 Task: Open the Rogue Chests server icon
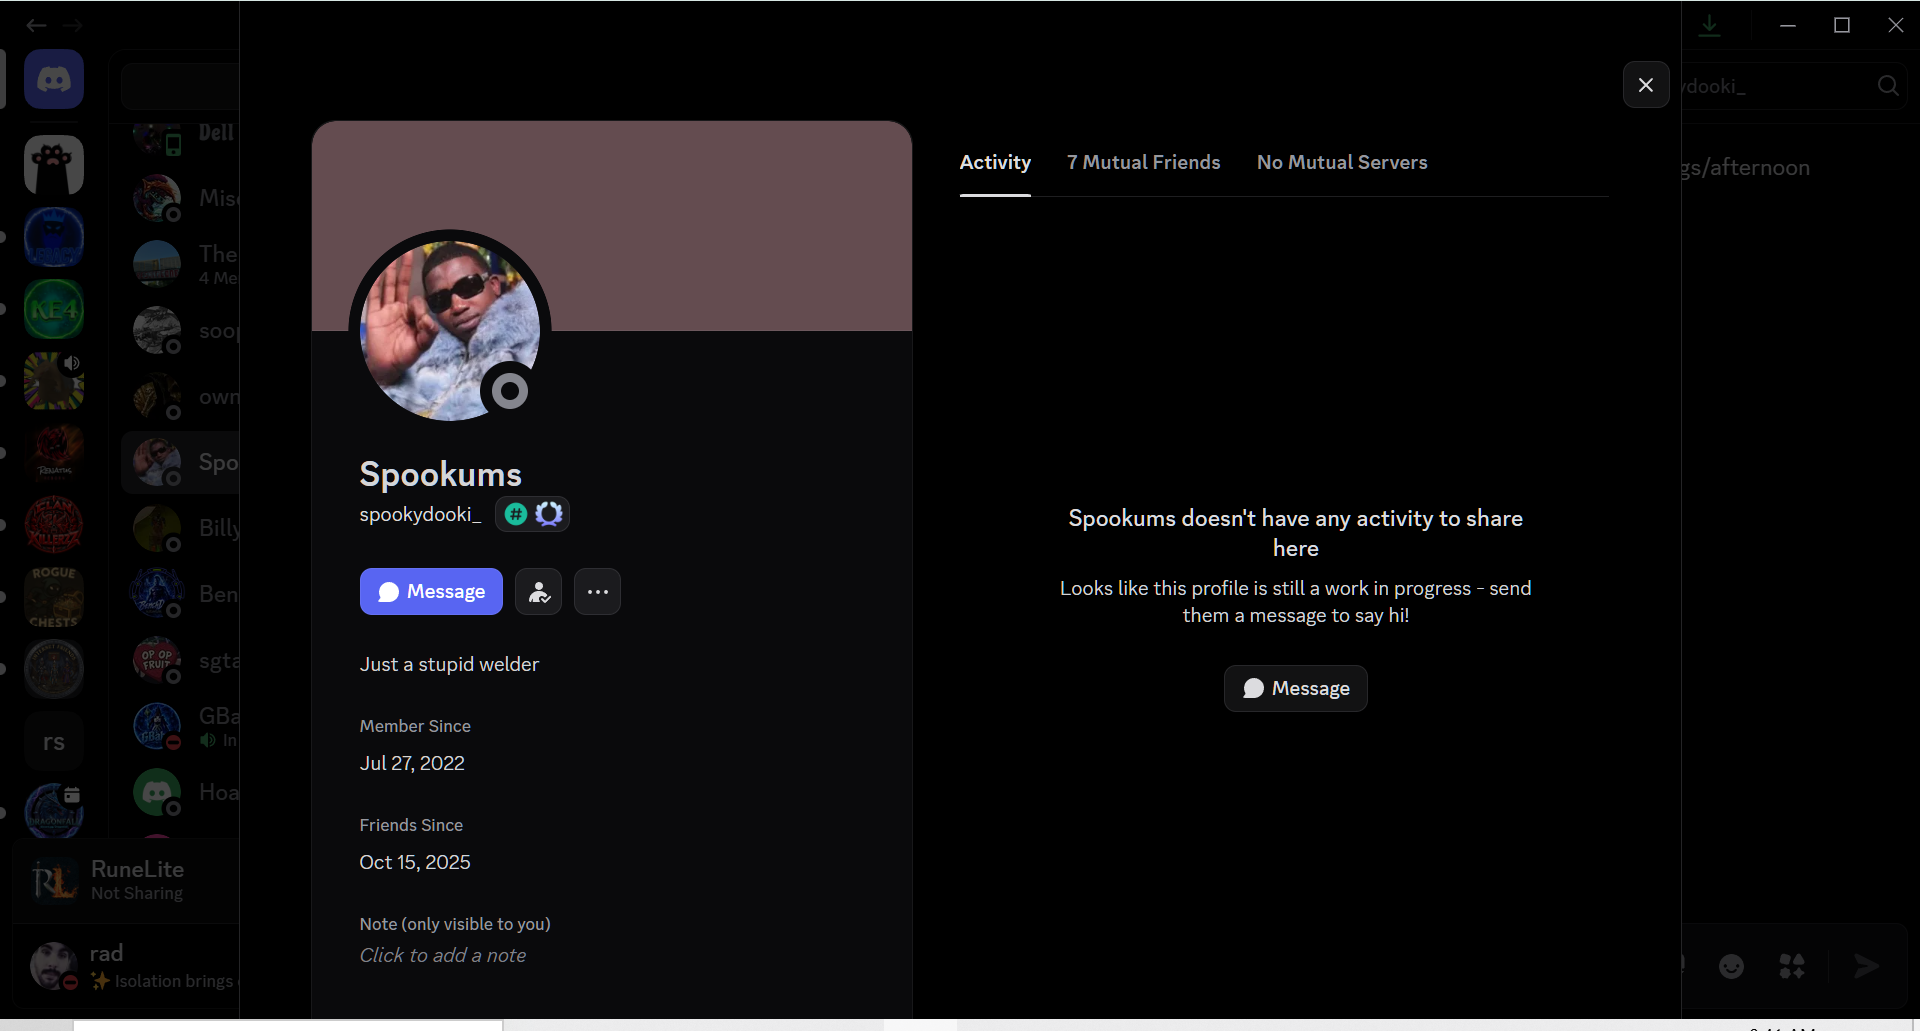(x=54, y=597)
